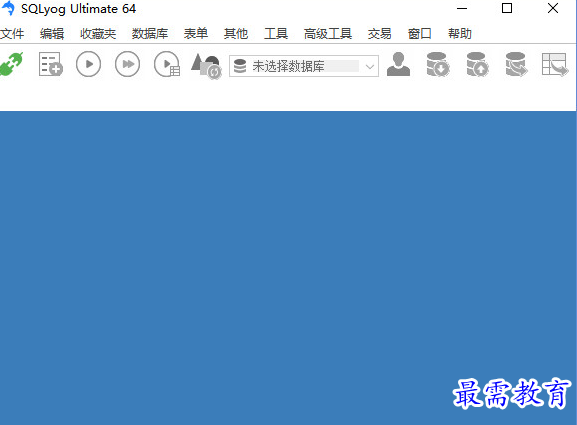The width and height of the screenshot is (577, 425).
Task: Click the green new connection plug icon
Action: pos(11,64)
